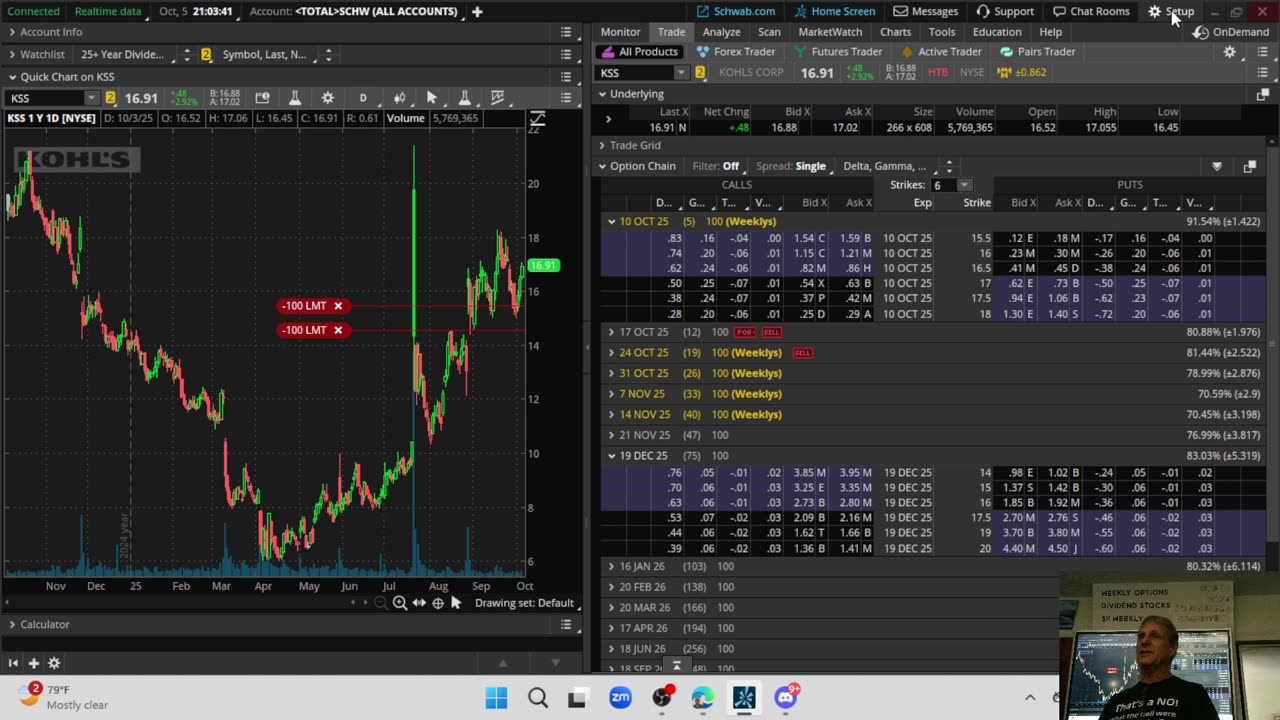
Task: Collapse the Underlying section
Action: tap(602, 94)
